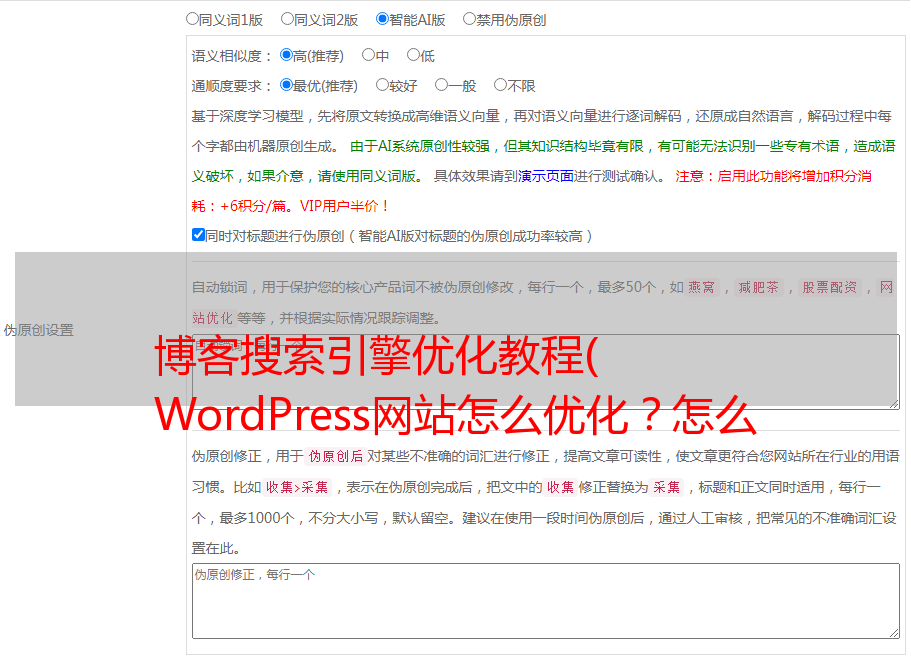Pick the 禁用伪原创 radio option

469,19
